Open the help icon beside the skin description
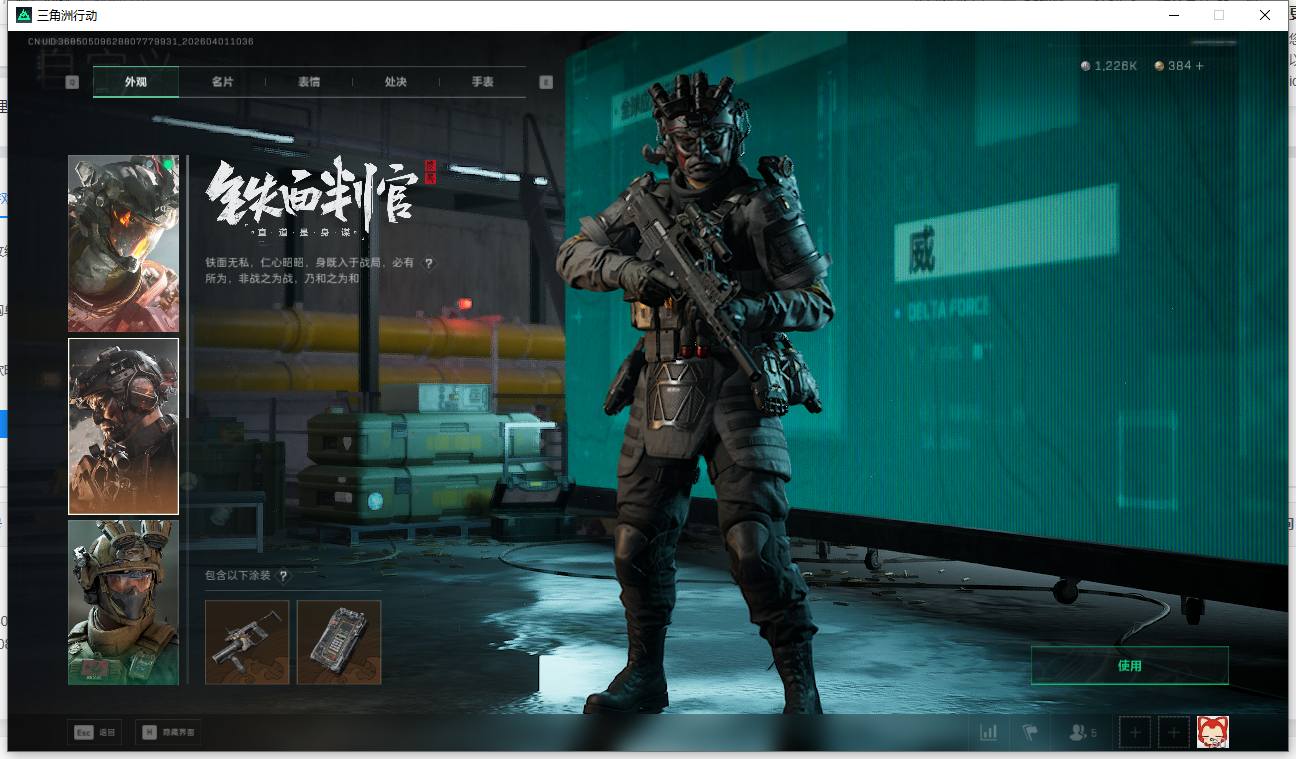 (x=429, y=263)
